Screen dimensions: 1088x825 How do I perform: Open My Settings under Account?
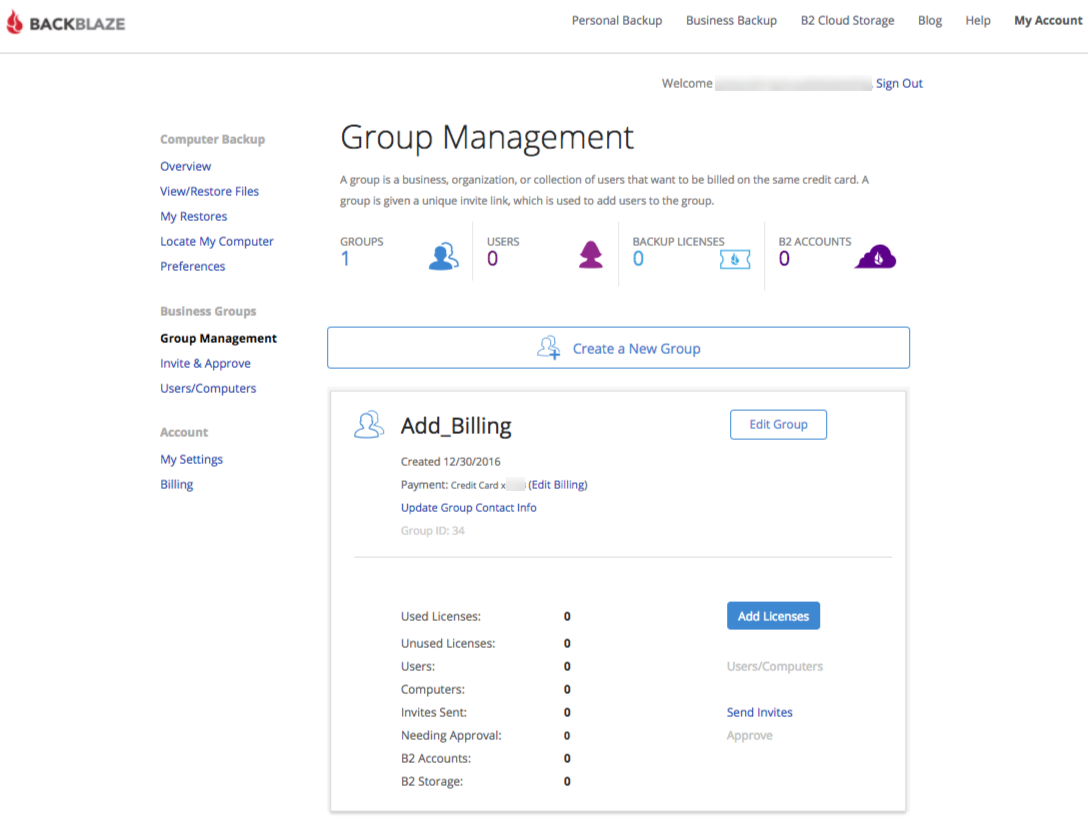191,459
